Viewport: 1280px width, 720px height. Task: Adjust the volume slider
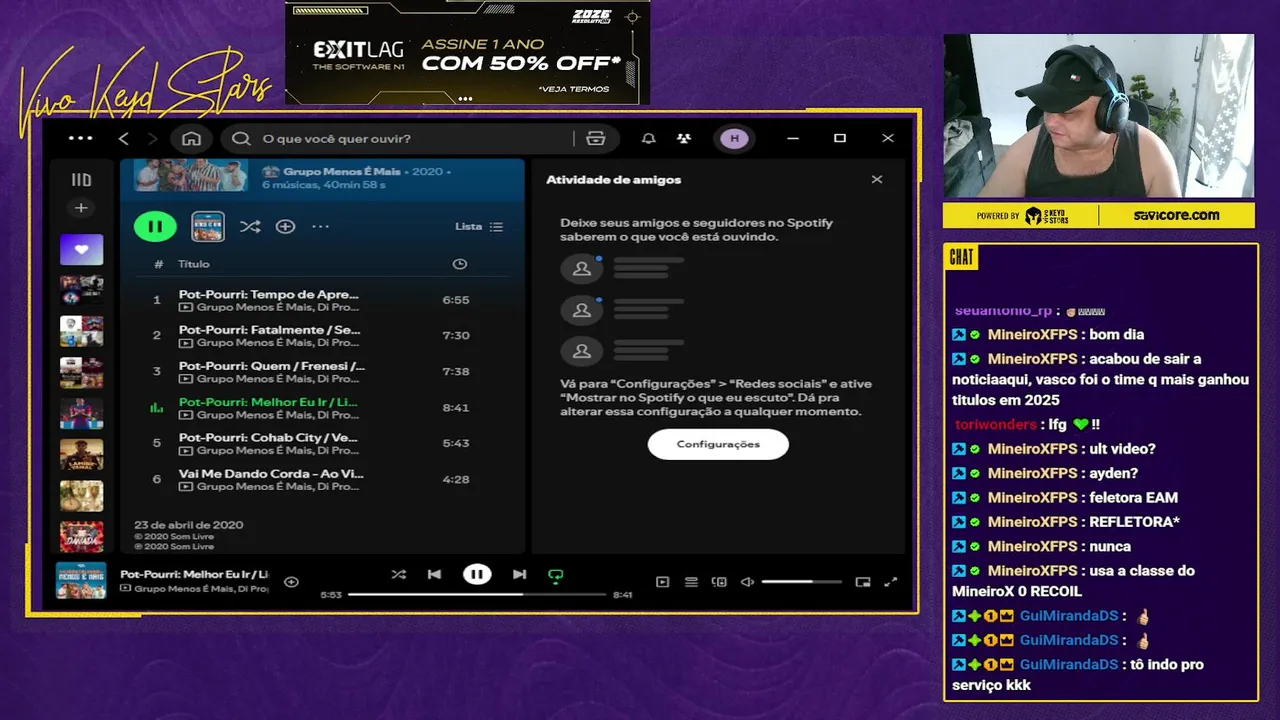pyautogui.click(x=801, y=582)
